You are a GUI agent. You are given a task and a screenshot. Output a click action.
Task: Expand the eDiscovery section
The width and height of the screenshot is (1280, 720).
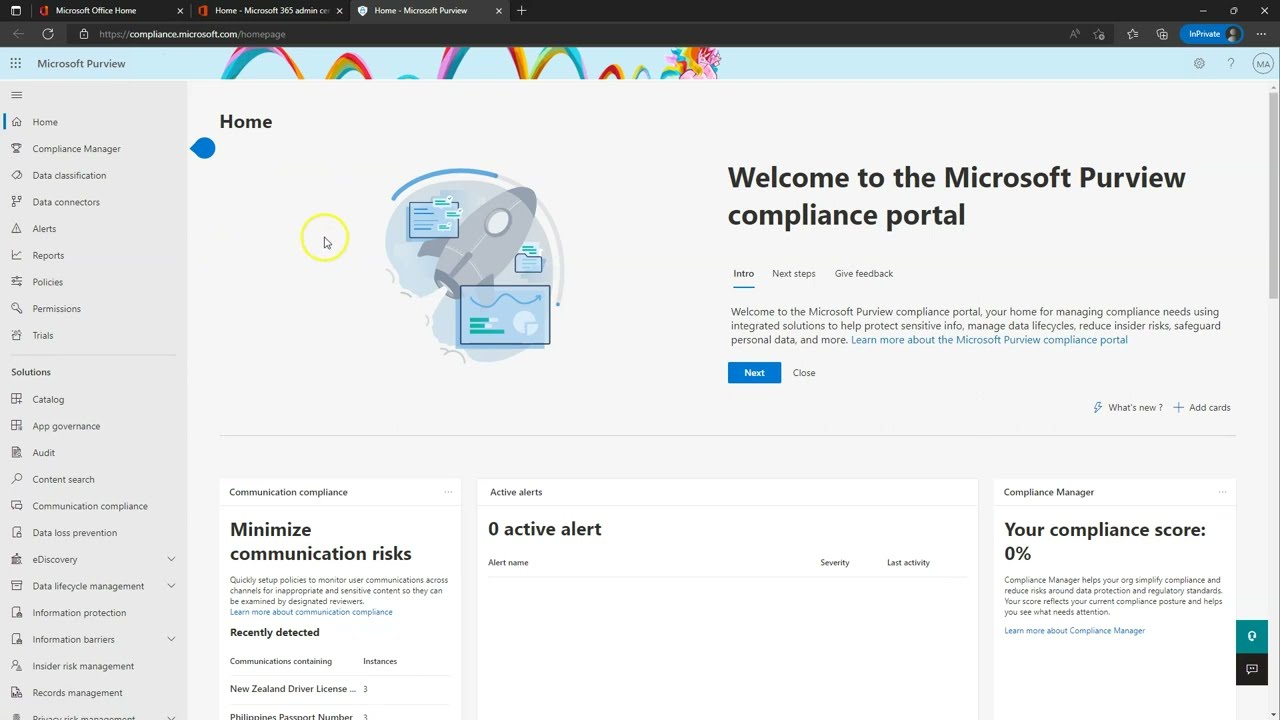coord(171,559)
